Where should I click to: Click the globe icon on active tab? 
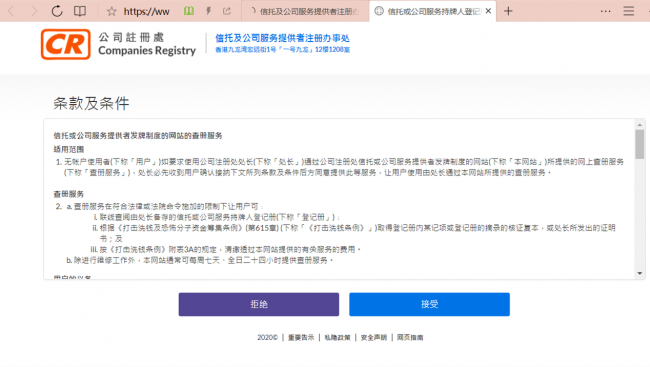click(x=379, y=11)
